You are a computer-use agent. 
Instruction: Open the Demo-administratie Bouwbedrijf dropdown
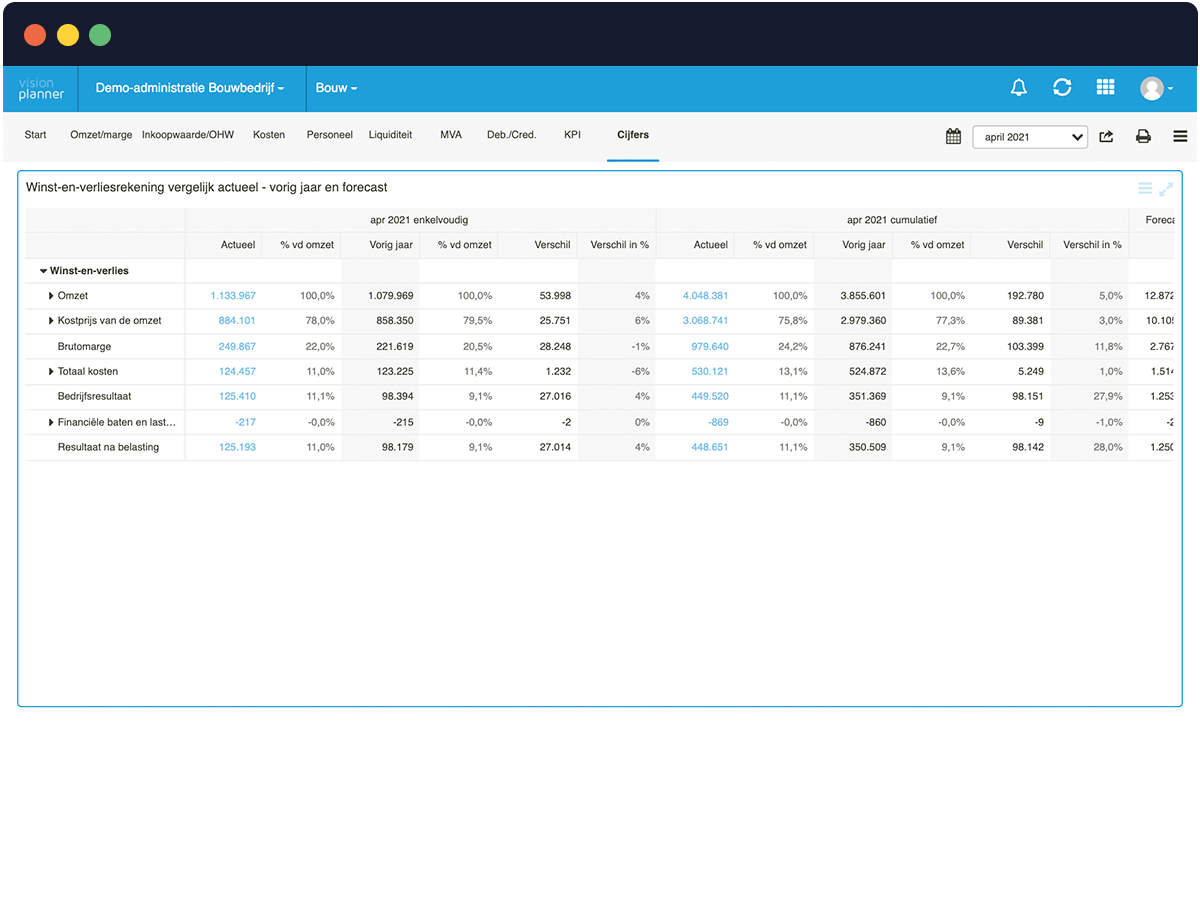[x=190, y=88]
